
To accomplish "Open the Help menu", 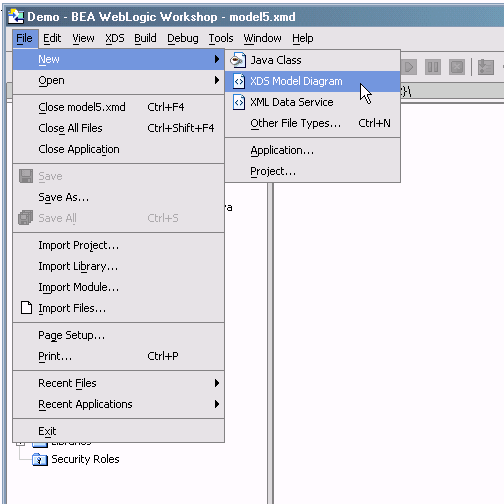I will 303,38.
